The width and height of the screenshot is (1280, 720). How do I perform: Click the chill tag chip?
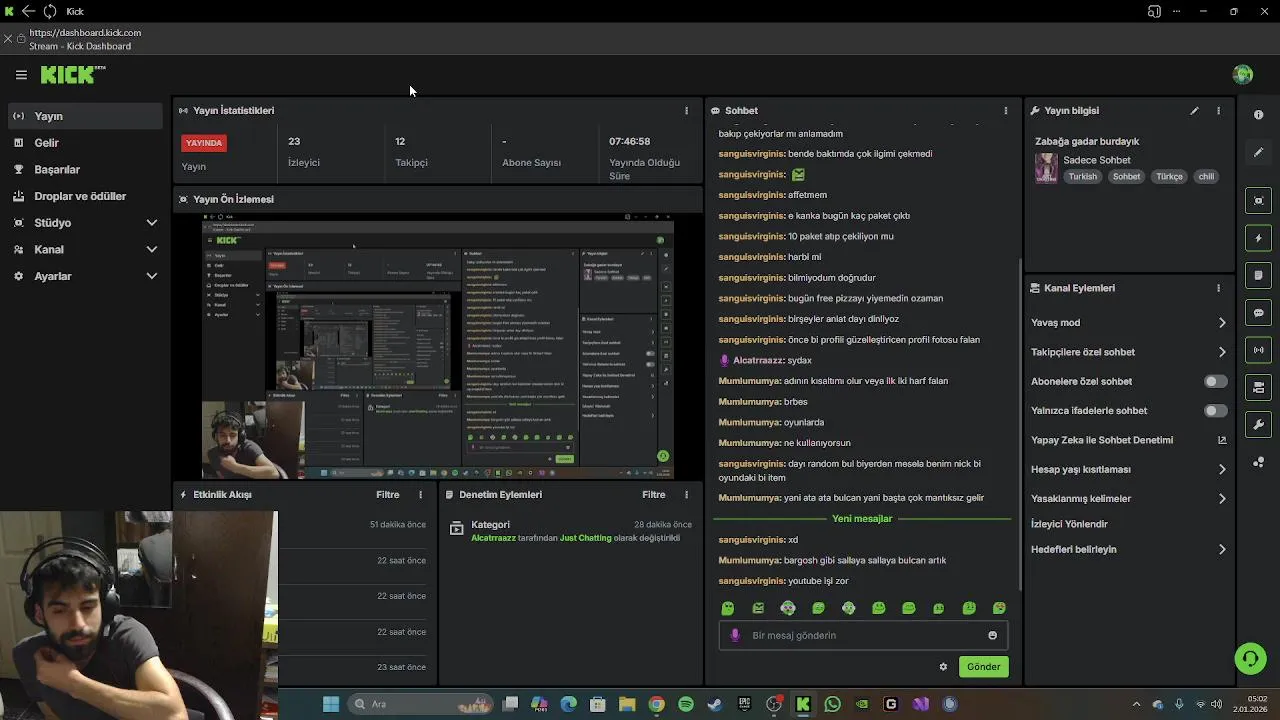[1206, 177]
